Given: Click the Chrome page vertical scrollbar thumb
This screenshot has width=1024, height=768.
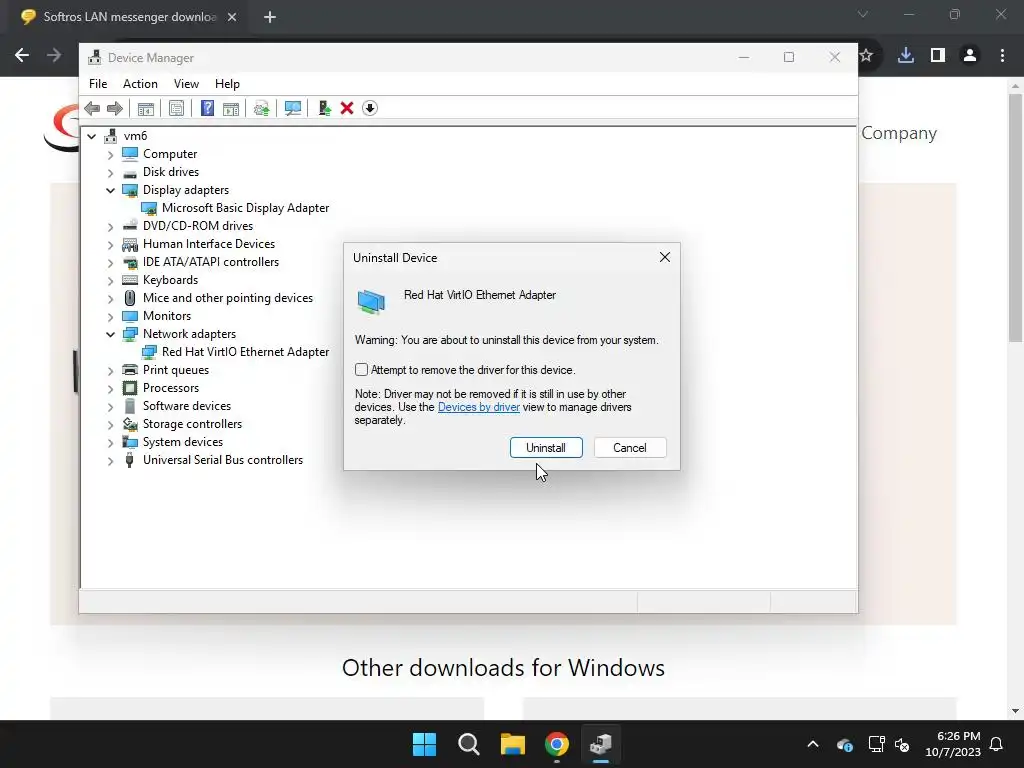Looking at the screenshot, I should pyautogui.click(x=1015, y=217).
